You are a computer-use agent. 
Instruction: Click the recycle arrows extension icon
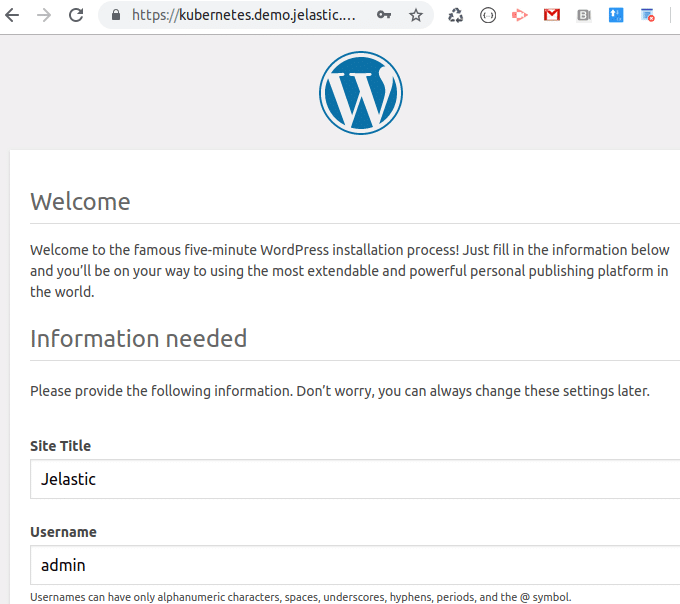(x=455, y=16)
